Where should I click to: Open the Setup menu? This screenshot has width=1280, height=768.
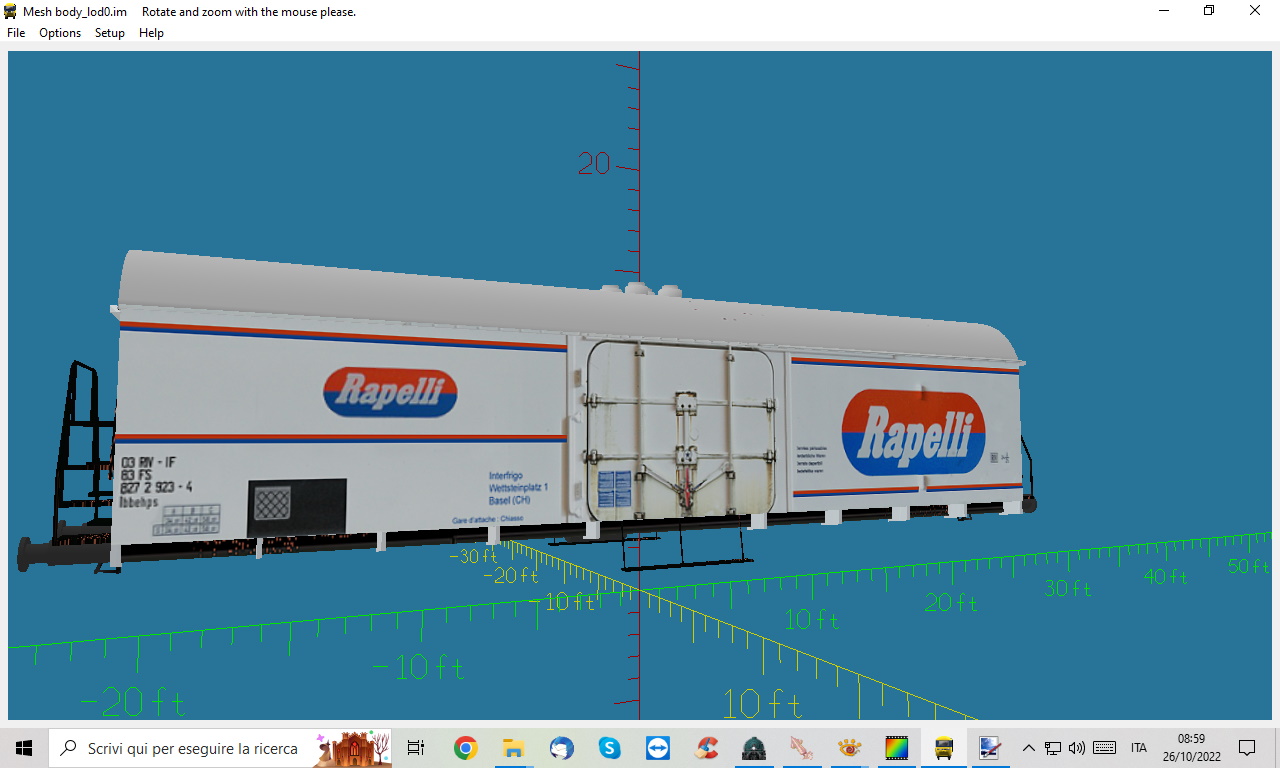(x=110, y=33)
